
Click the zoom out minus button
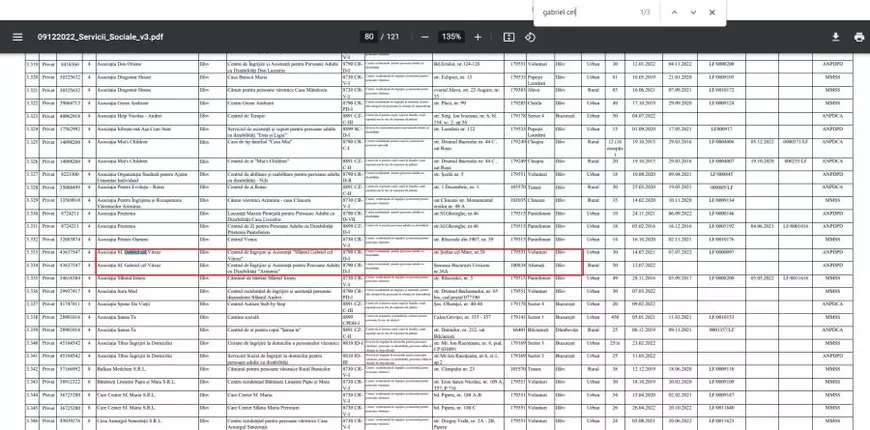(x=425, y=37)
